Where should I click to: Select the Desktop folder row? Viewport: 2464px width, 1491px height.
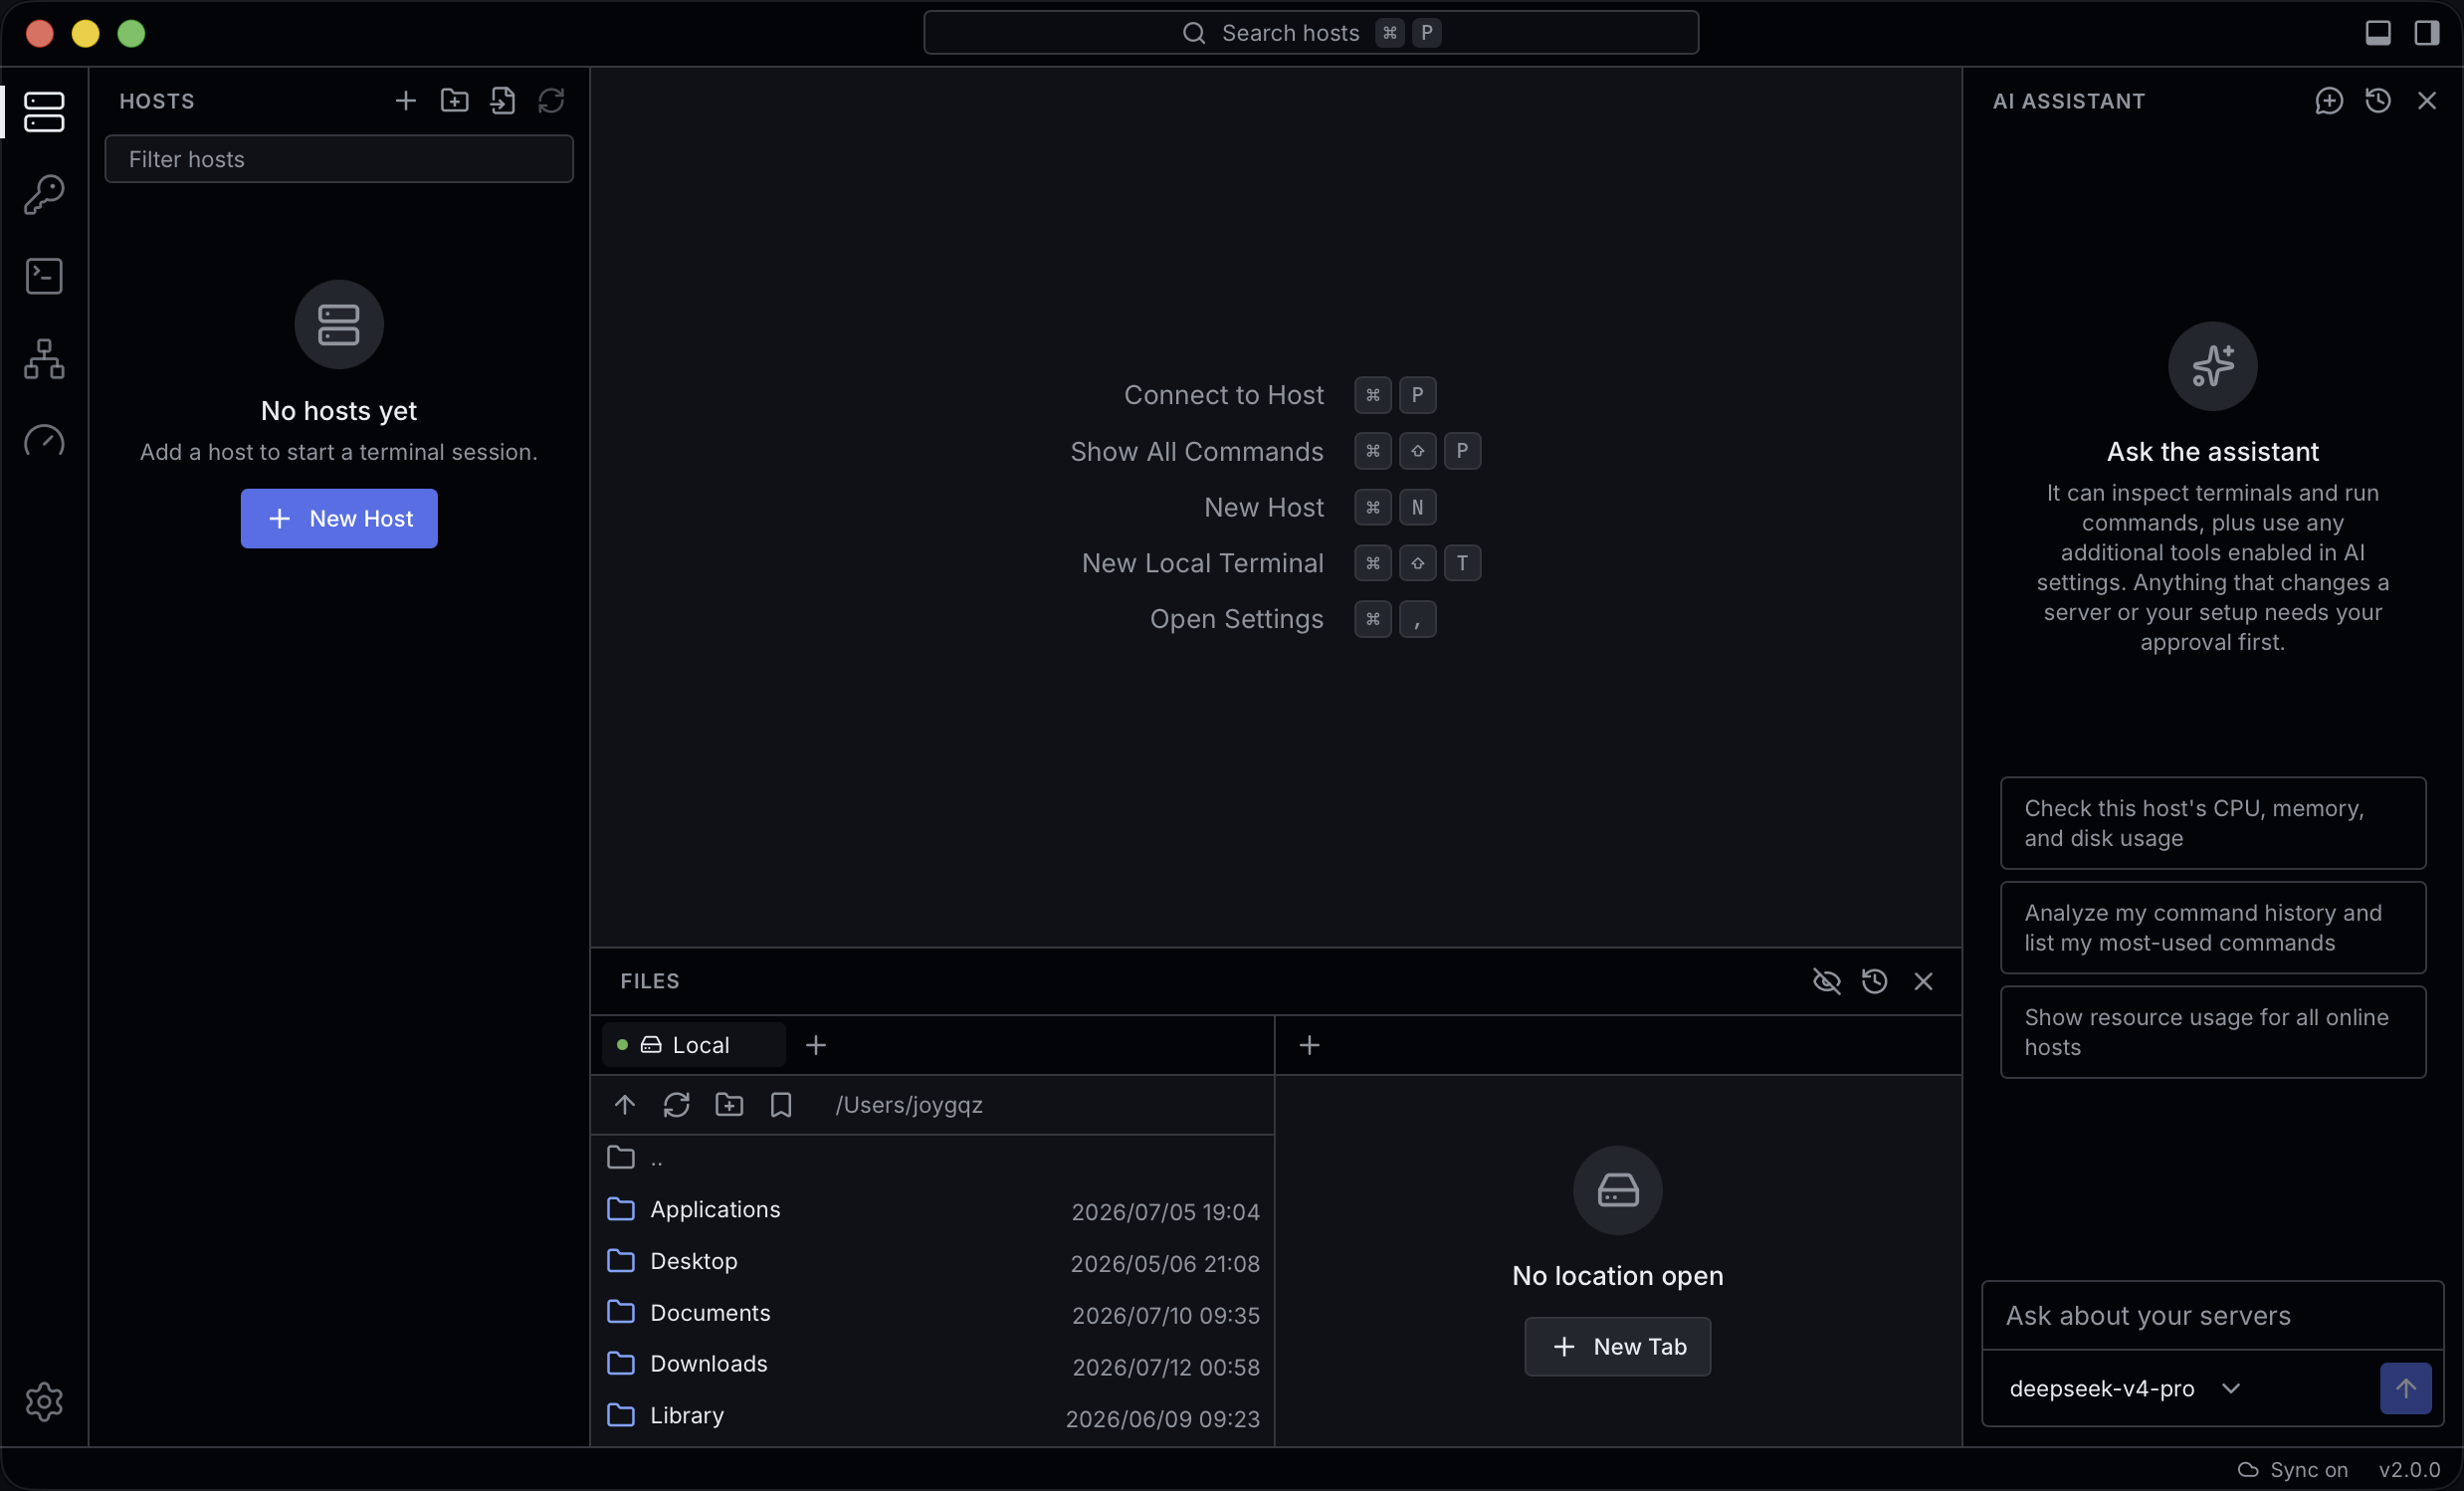(x=933, y=1262)
